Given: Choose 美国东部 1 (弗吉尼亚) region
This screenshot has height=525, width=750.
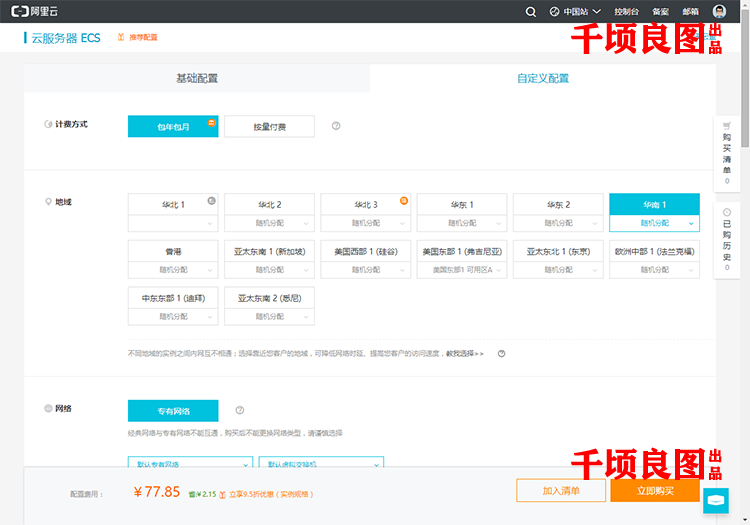Looking at the screenshot, I should tap(462, 251).
